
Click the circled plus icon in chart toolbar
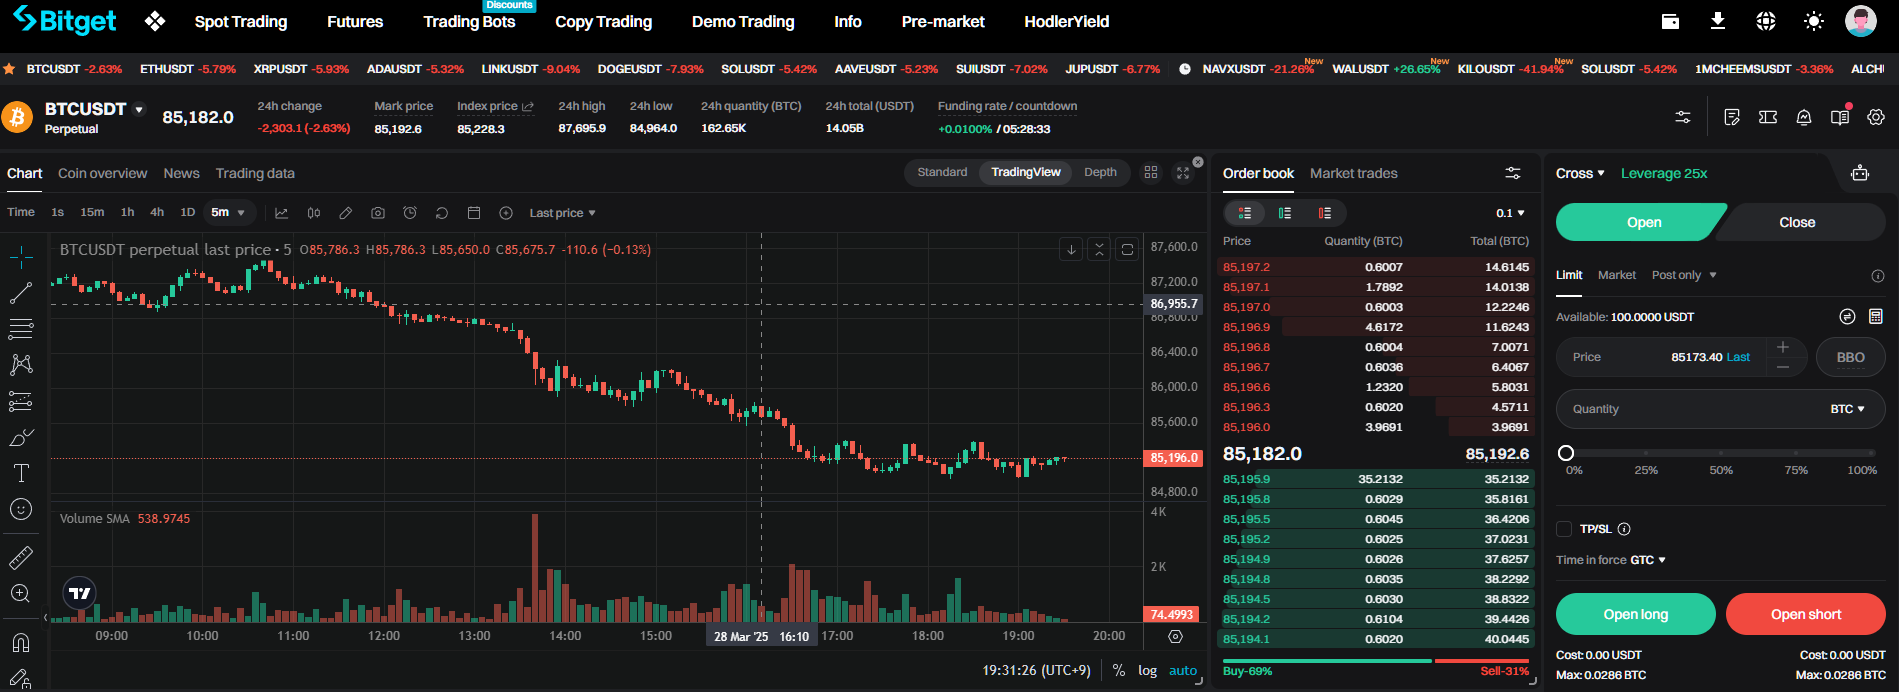[x=506, y=213]
